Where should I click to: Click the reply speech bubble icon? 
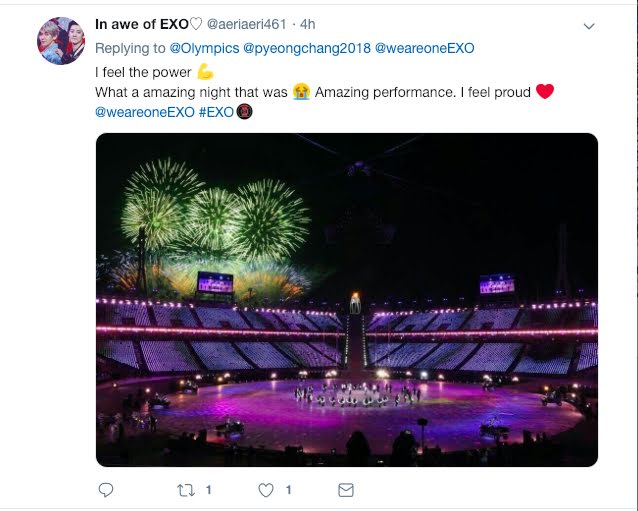pos(106,490)
